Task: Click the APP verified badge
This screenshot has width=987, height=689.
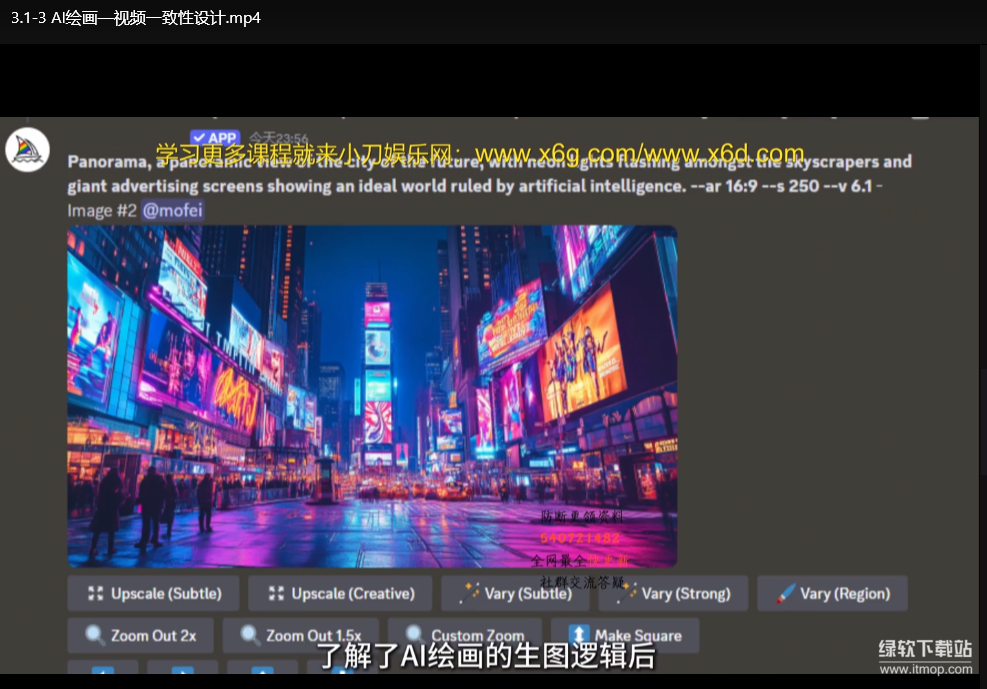Action: tap(215, 138)
